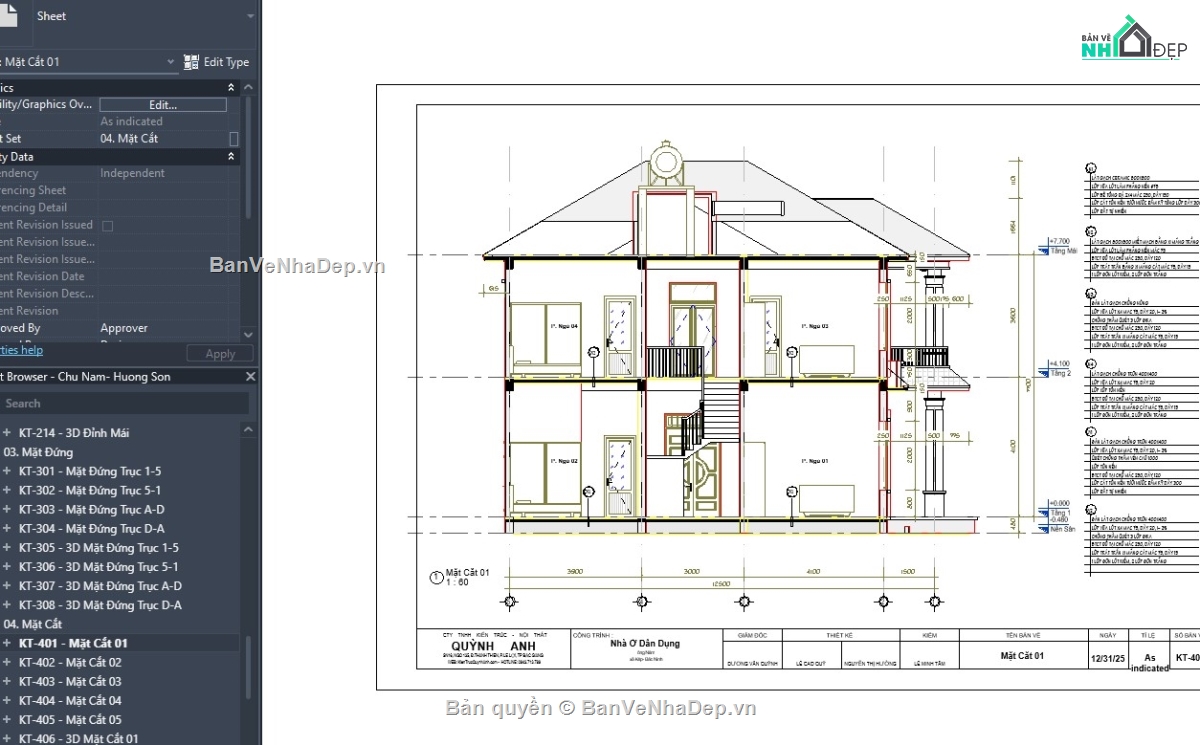Select sheet KT-406 - 3D Mặt Cắt 01
Screen dimensions: 1200x745
pyautogui.click(x=79, y=739)
